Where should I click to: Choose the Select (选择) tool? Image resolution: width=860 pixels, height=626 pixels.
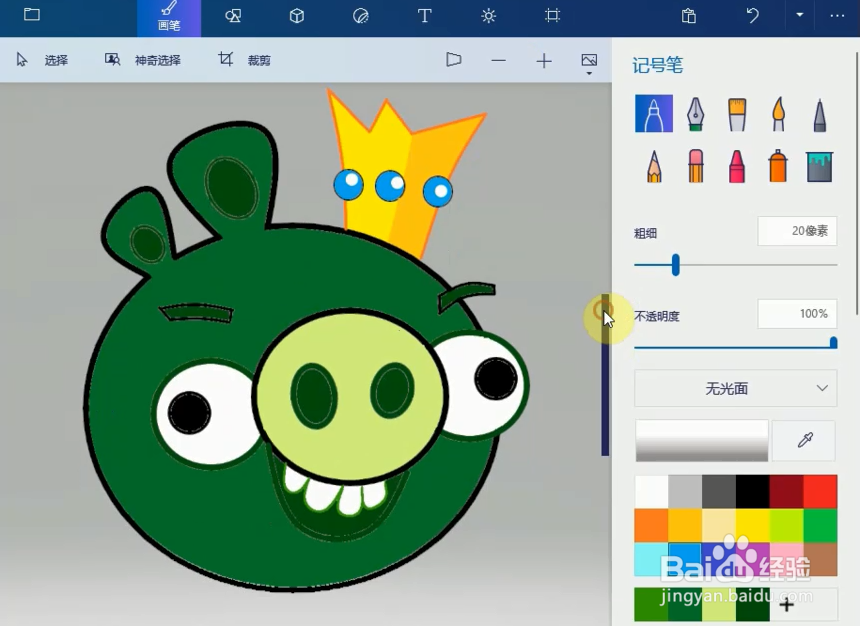click(42, 60)
